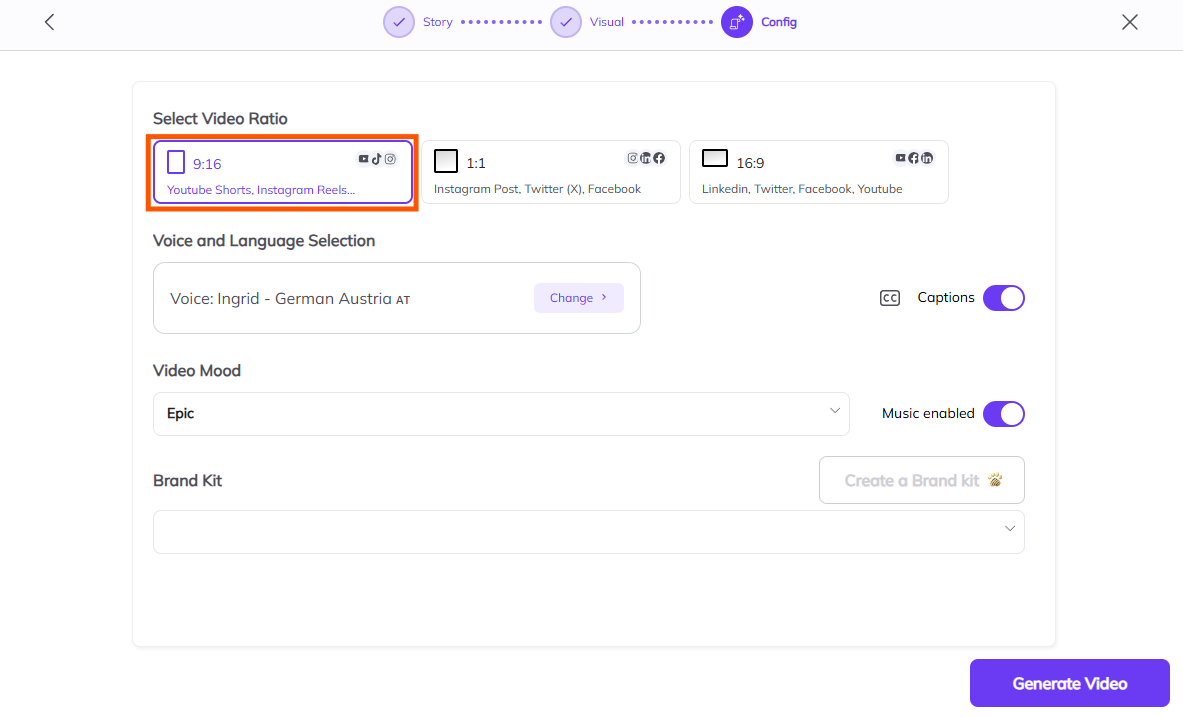
Task: Click the Youtube Shorts, Instagram Reels label
Action: 260,190
